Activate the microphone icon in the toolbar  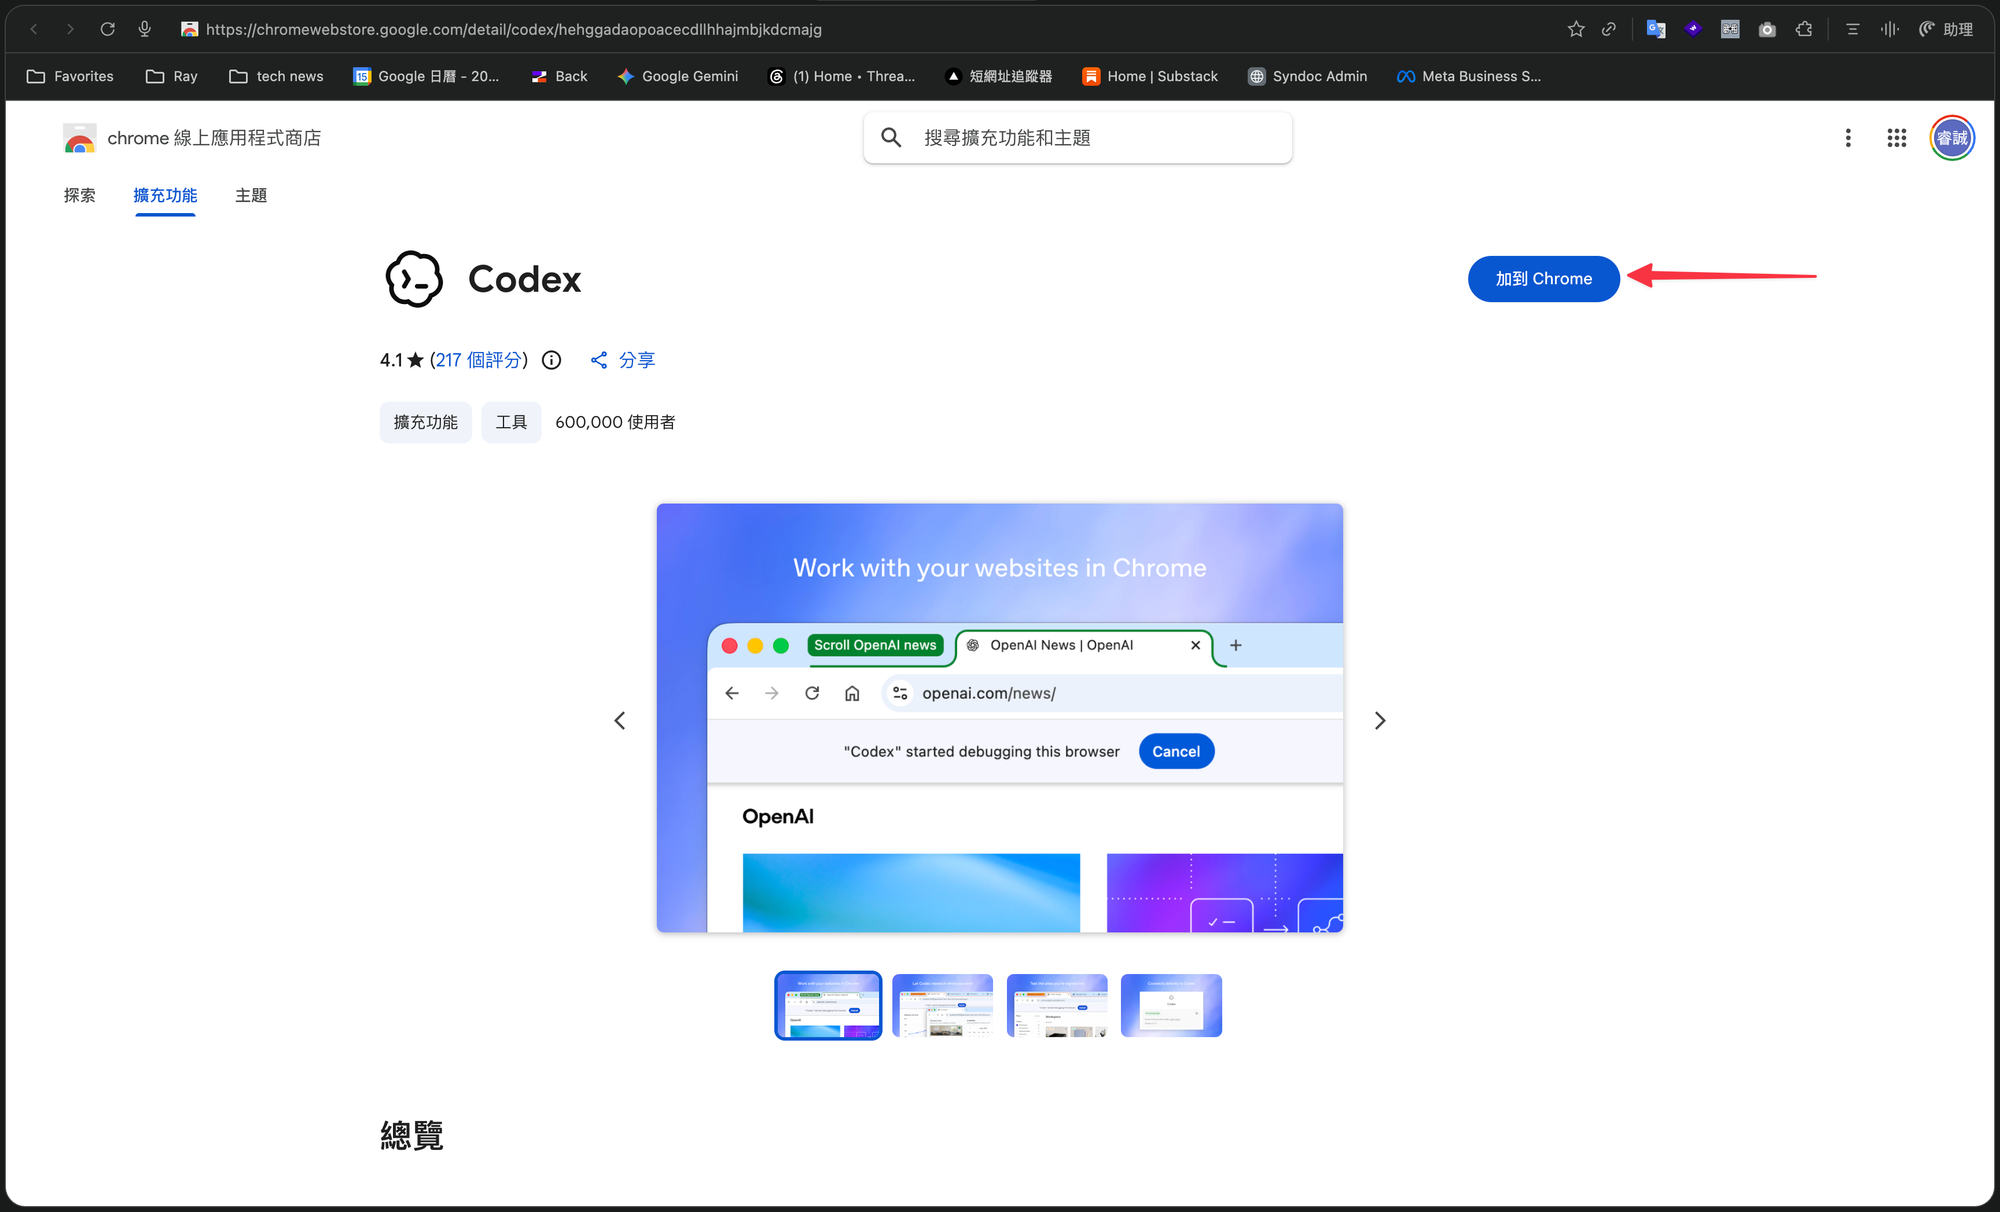(x=145, y=29)
